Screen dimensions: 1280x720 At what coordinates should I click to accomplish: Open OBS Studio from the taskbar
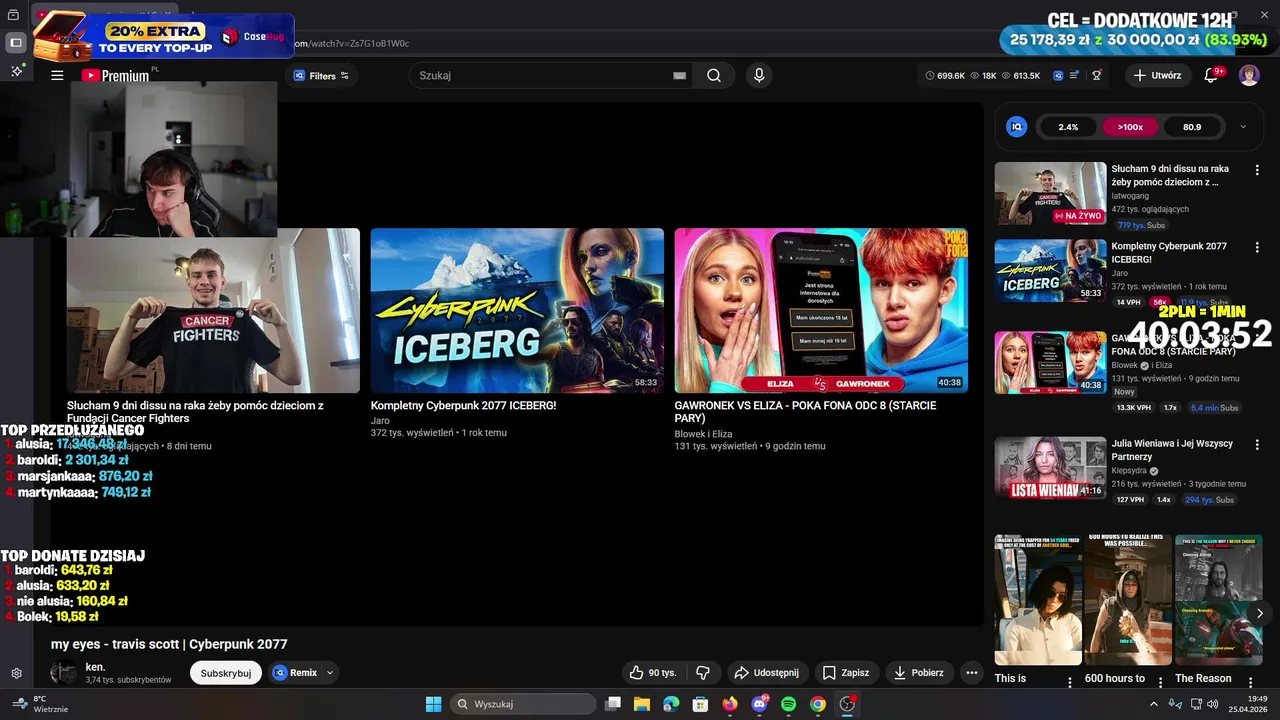coord(847,704)
